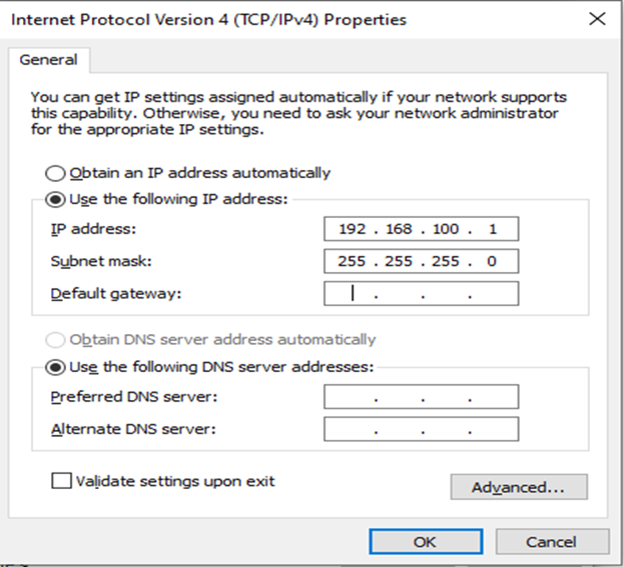
Task: Click the IP address input field
Action: click(x=421, y=229)
